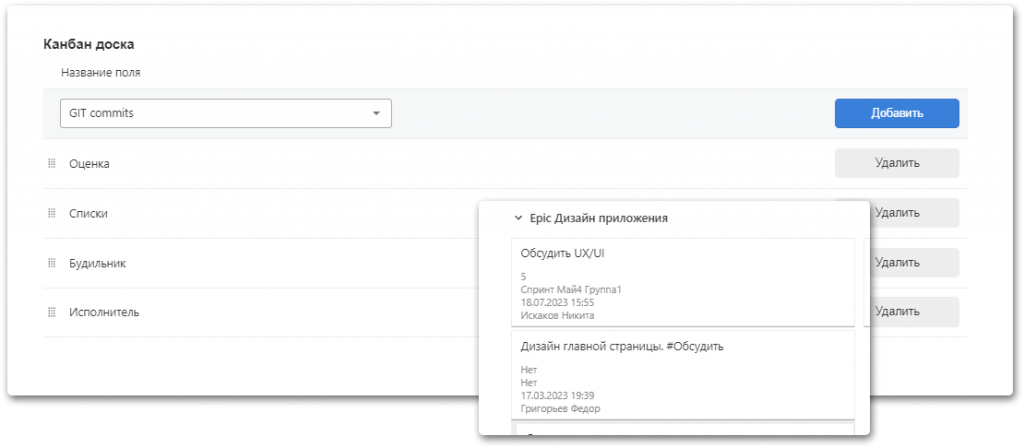Image resolution: width=1024 pixels, height=448 pixels.
Task: Click the drag handle beside Будильник
Action: [x=52, y=263]
